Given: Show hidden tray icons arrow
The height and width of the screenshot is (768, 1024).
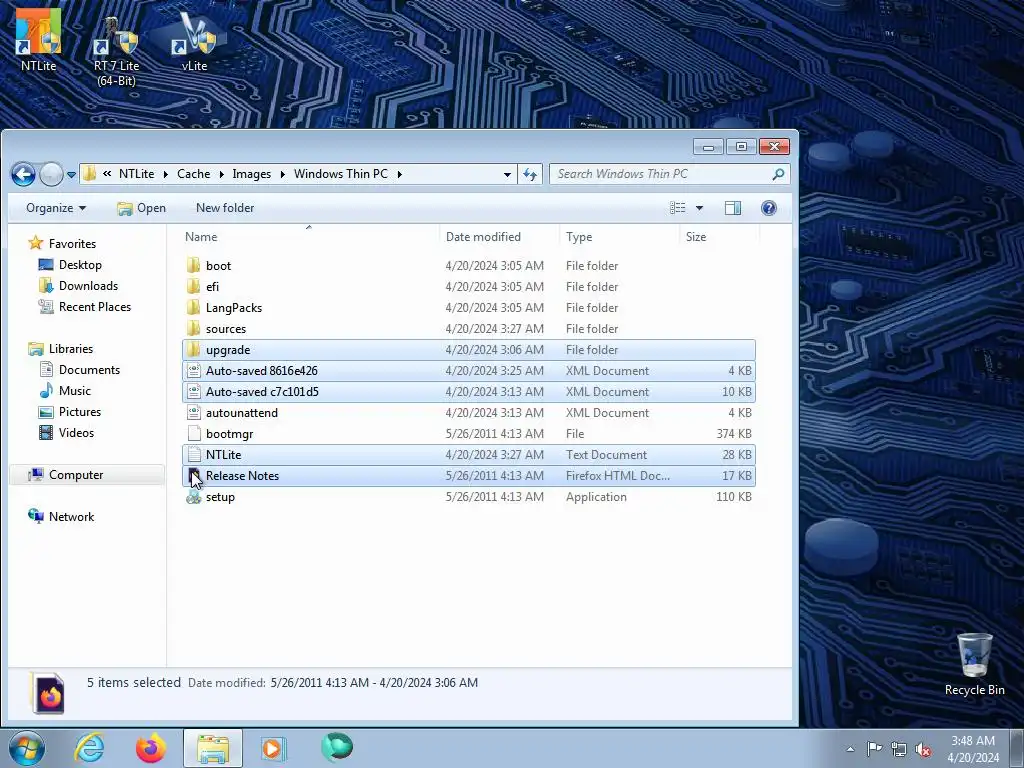Looking at the screenshot, I should coord(850,749).
